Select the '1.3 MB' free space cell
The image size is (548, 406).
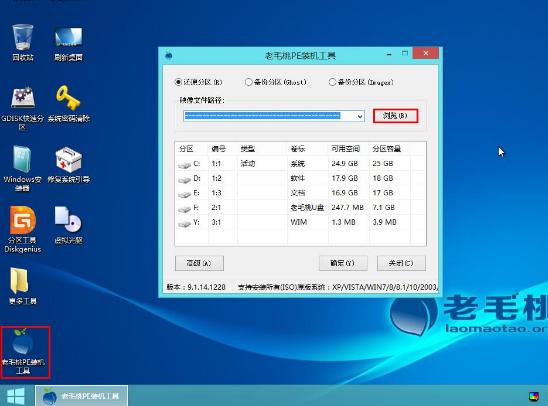pyautogui.click(x=343, y=222)
